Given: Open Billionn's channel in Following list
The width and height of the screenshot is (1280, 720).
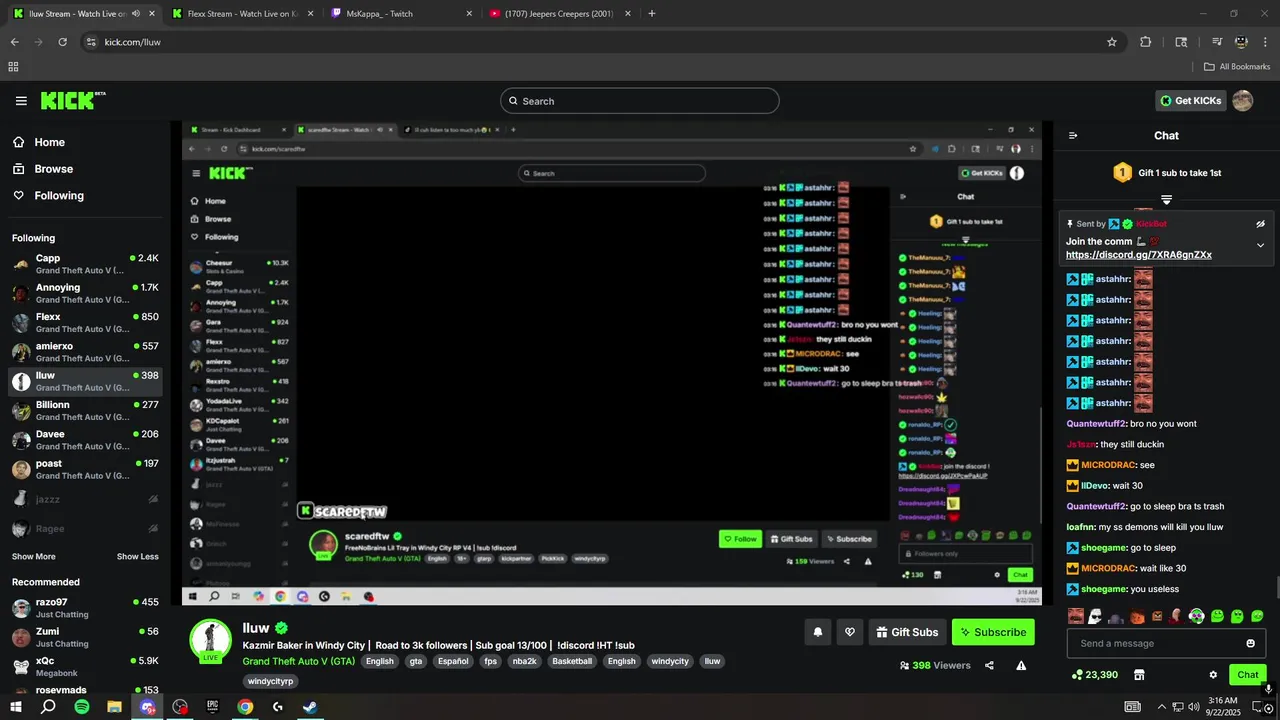Looking at the screenshot, I should [85, 411].
